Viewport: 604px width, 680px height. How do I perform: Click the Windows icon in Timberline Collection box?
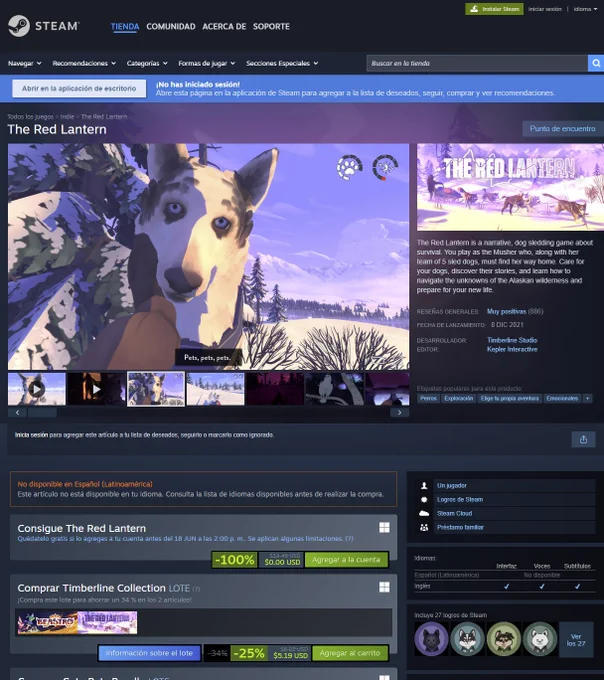[384, 587]
